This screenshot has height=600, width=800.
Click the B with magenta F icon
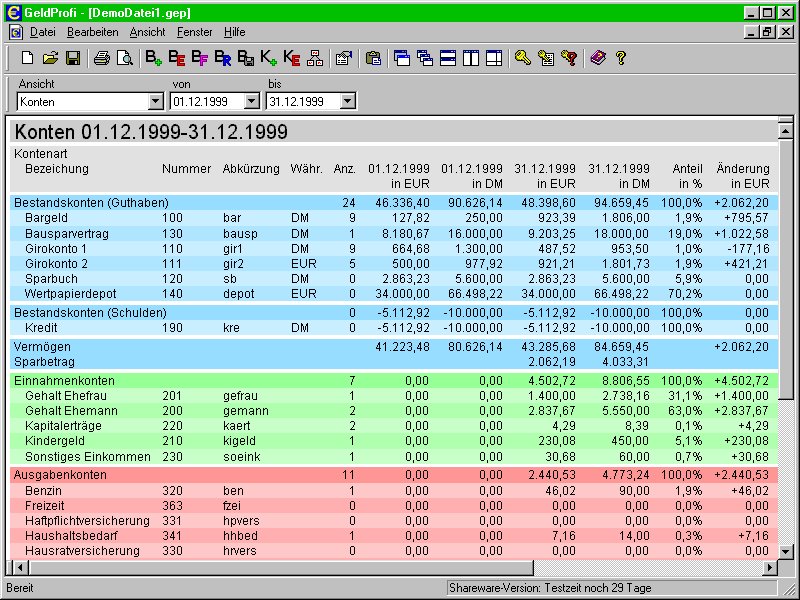click(199, 58)
